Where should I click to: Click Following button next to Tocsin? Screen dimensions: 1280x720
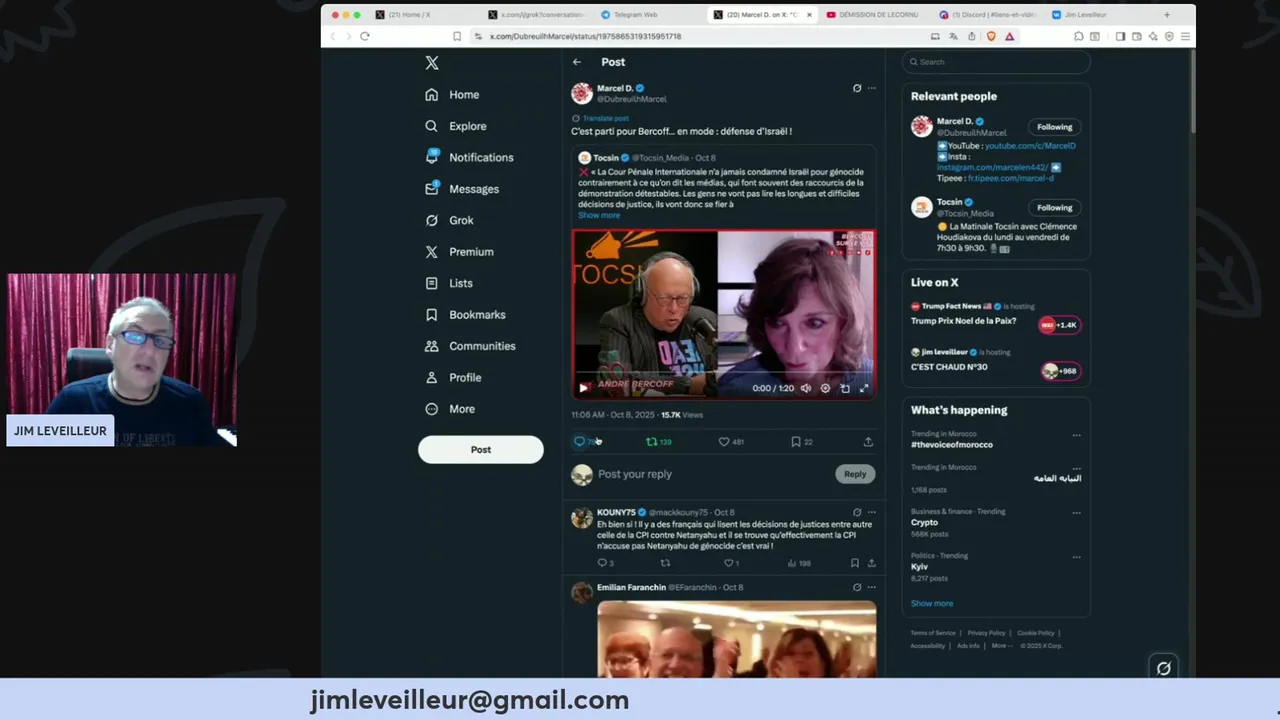[x=1054, y=208]
